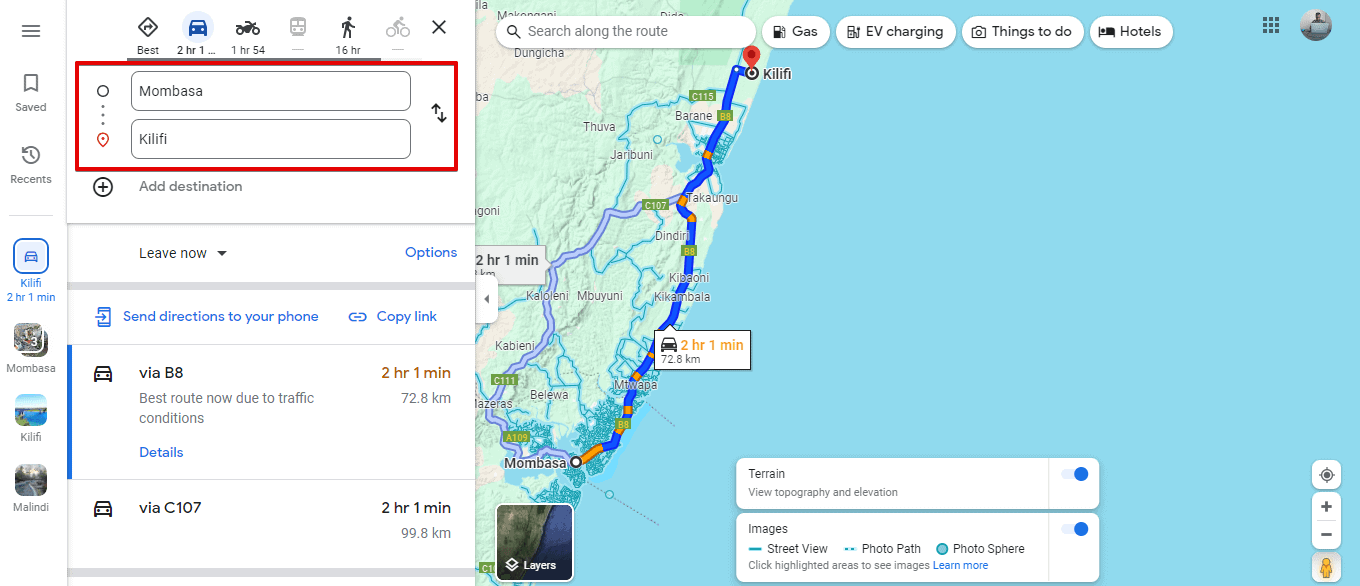Open the Google apps grid
Screen dimensions: 1360x586
(1271, 25)
